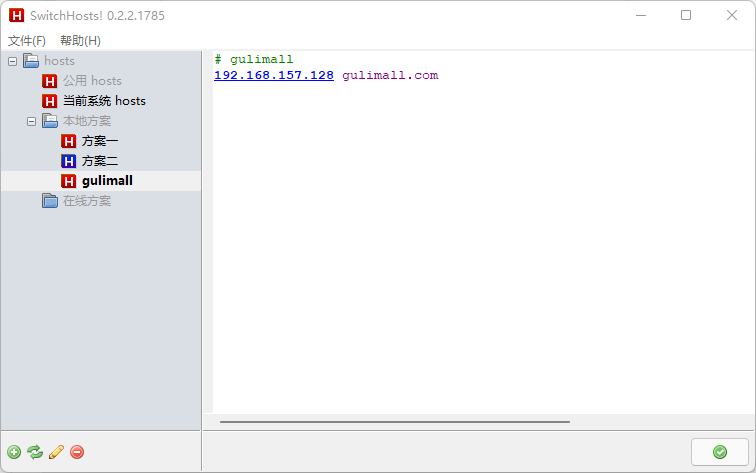Image resolution: width=756 pixels, height=473 pixels.
Task: Collapse the 本地方案 folder node
Action: point(31,122)
